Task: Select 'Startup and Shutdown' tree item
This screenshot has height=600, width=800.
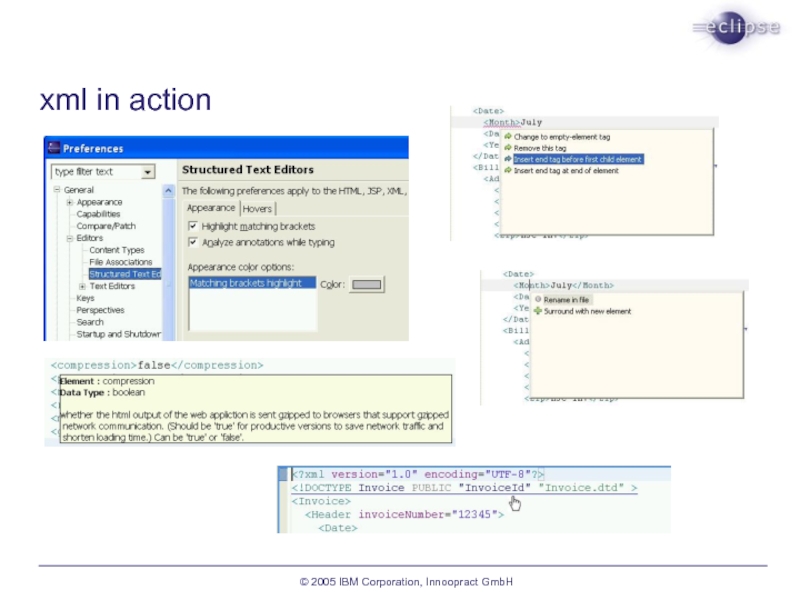Action: (118, 334)
